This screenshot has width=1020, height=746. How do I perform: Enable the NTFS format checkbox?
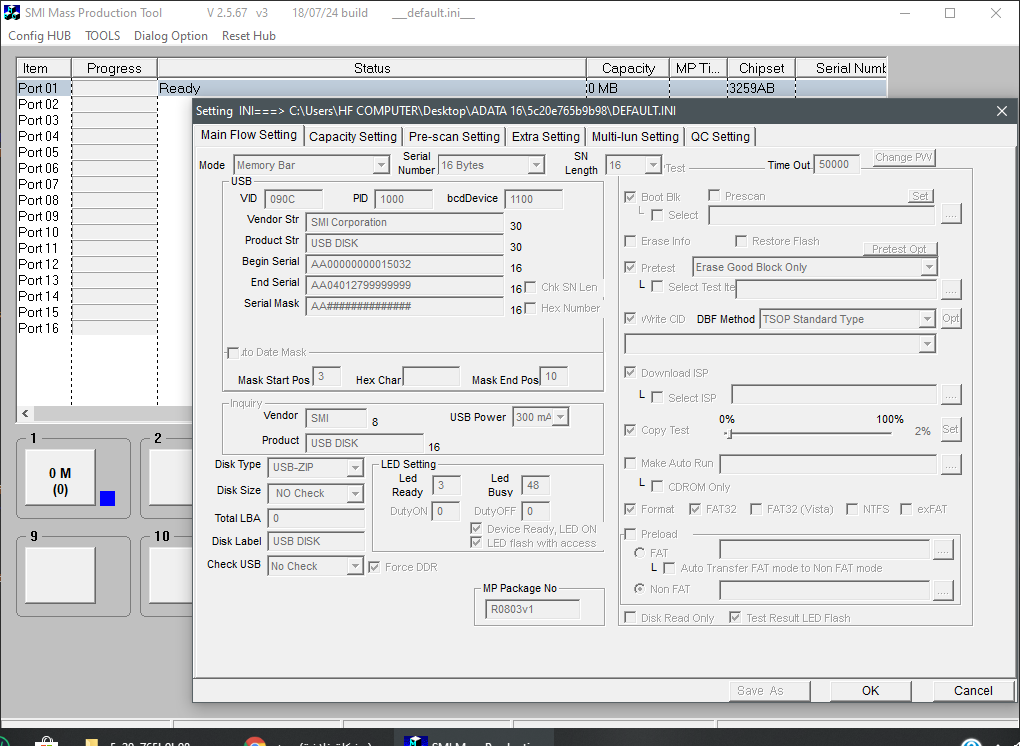(852, 509)
